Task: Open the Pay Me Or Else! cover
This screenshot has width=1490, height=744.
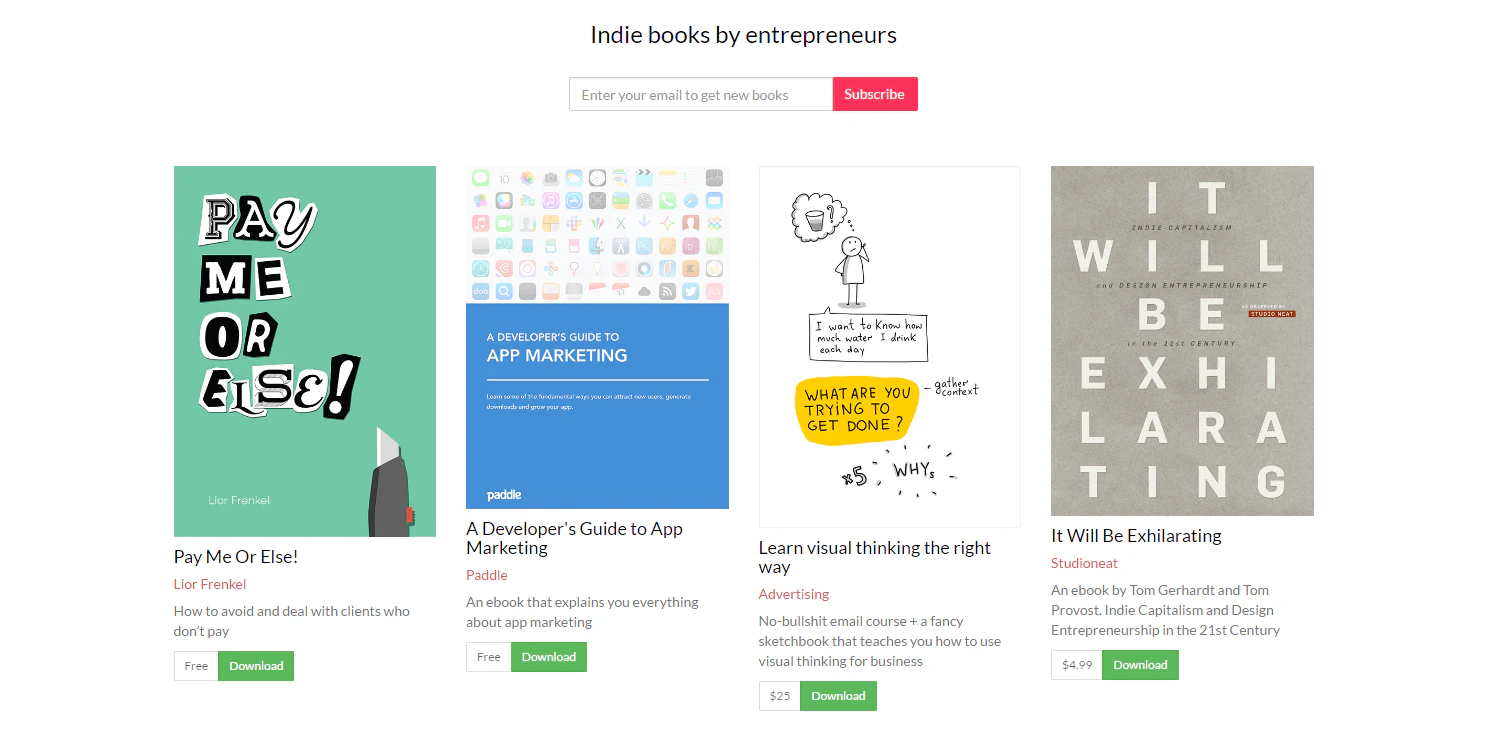Action: pos(305,351)
